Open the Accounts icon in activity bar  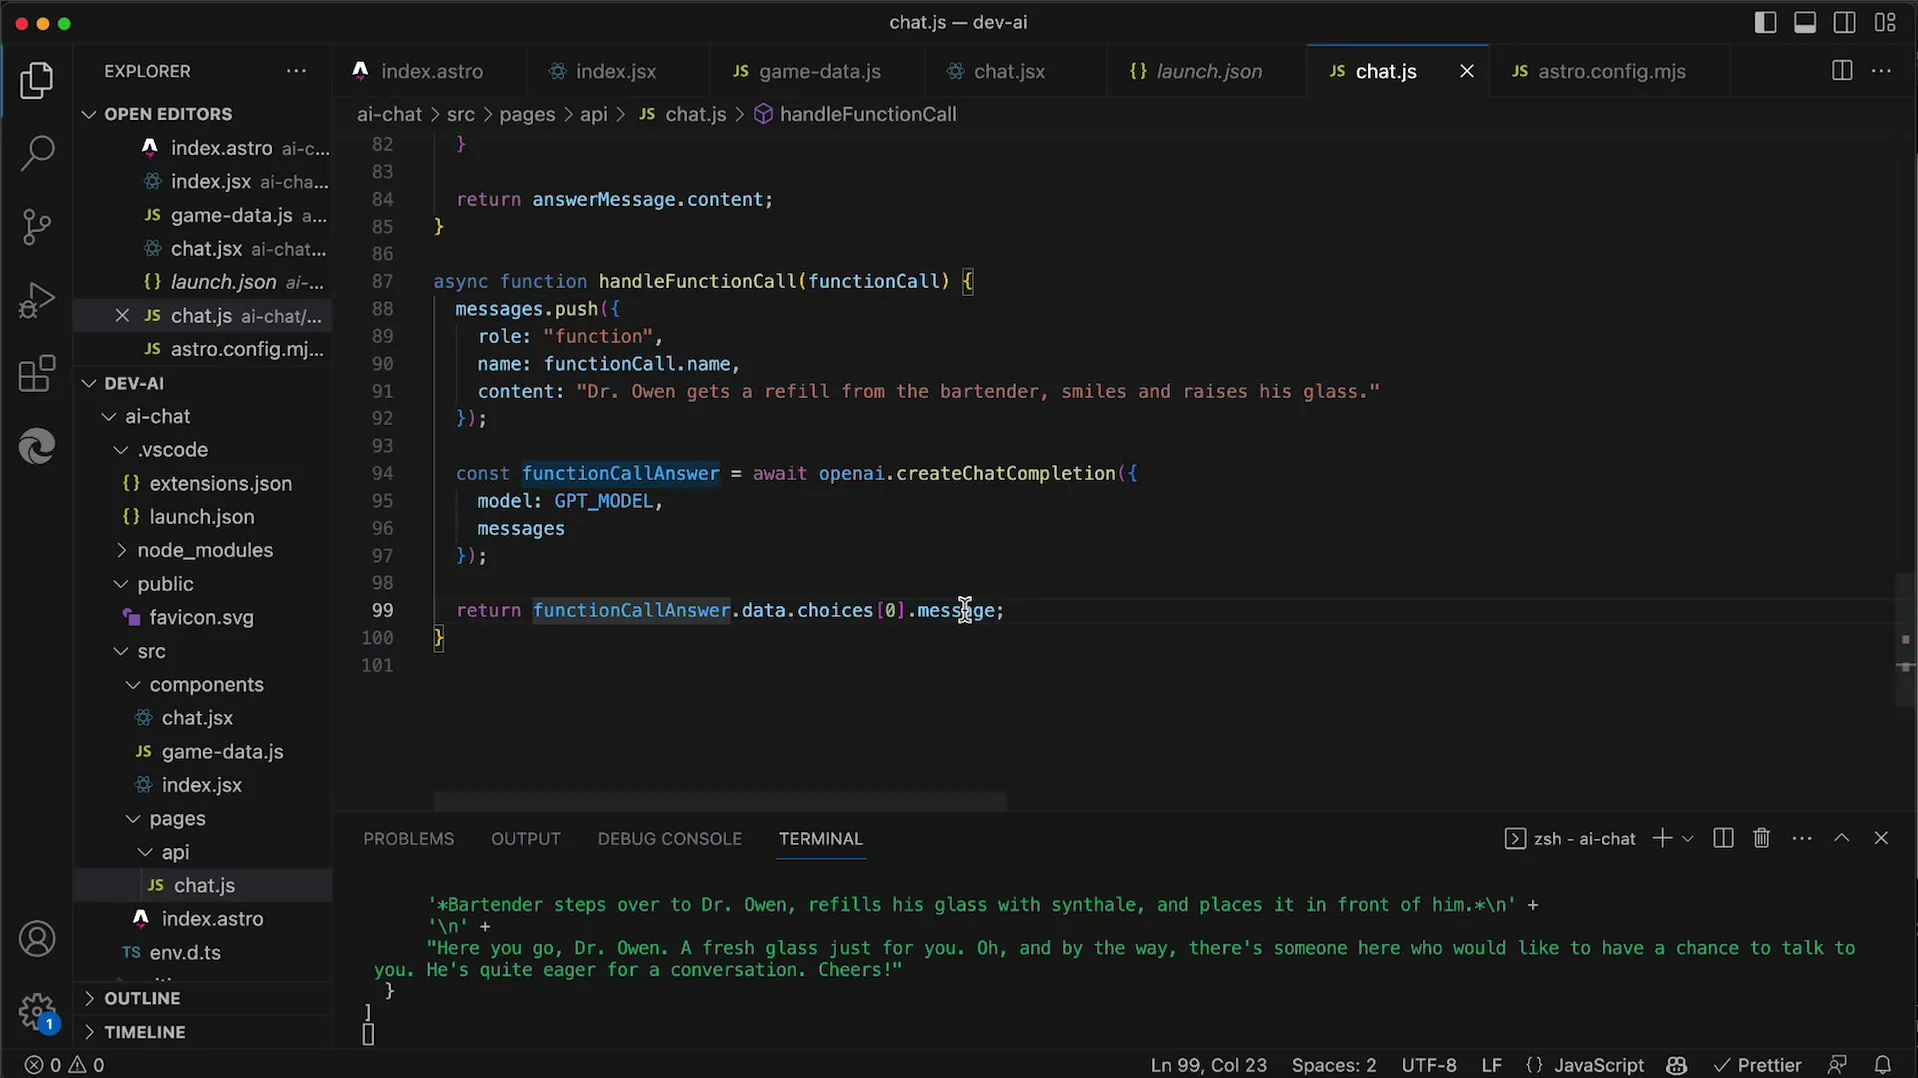(x=37, y=939)
